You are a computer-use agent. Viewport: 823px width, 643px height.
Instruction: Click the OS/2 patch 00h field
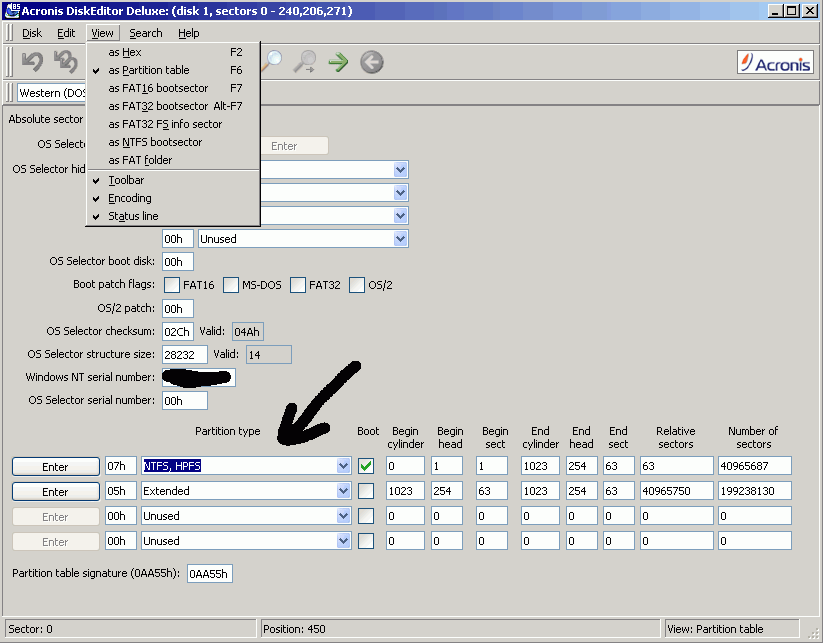coord(178,308)
